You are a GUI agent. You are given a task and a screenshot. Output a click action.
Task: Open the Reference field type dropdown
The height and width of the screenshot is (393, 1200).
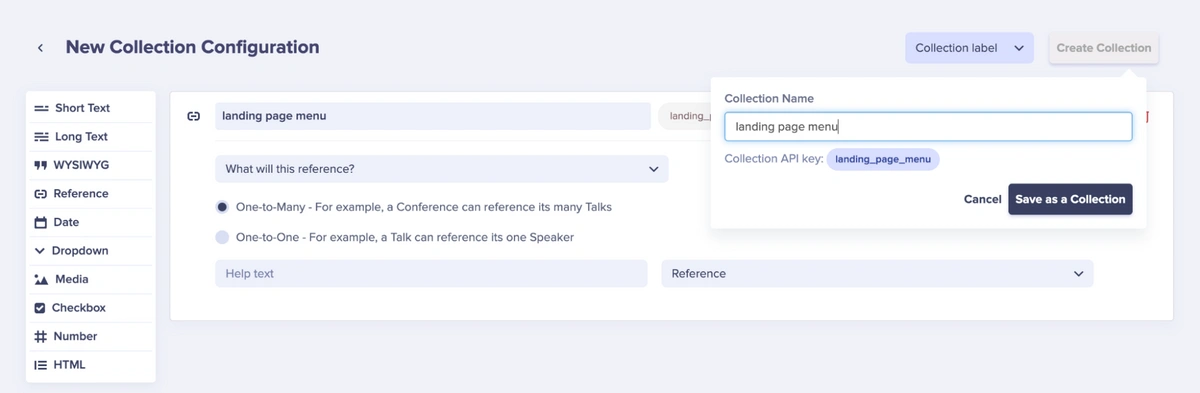pyautogui.click(x=877, y=273)
